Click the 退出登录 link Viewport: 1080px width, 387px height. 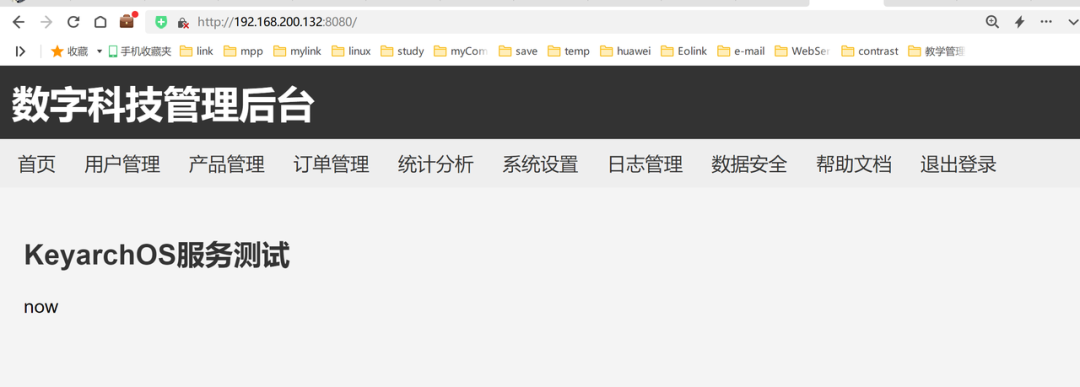[958, 165]
